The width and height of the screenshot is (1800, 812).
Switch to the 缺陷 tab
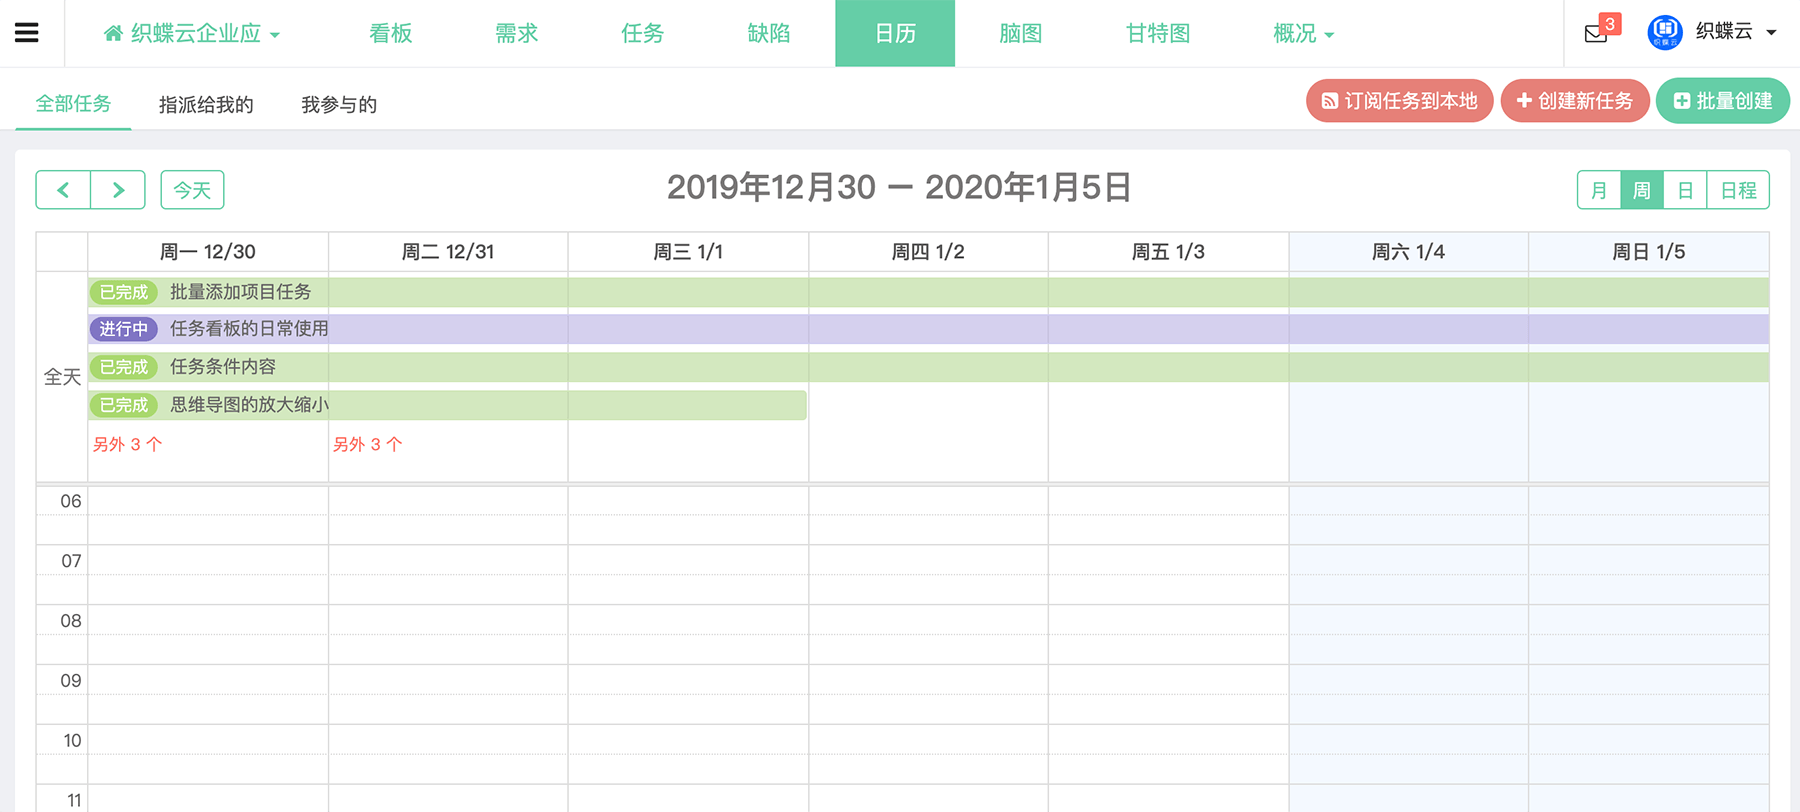point(769,33)
